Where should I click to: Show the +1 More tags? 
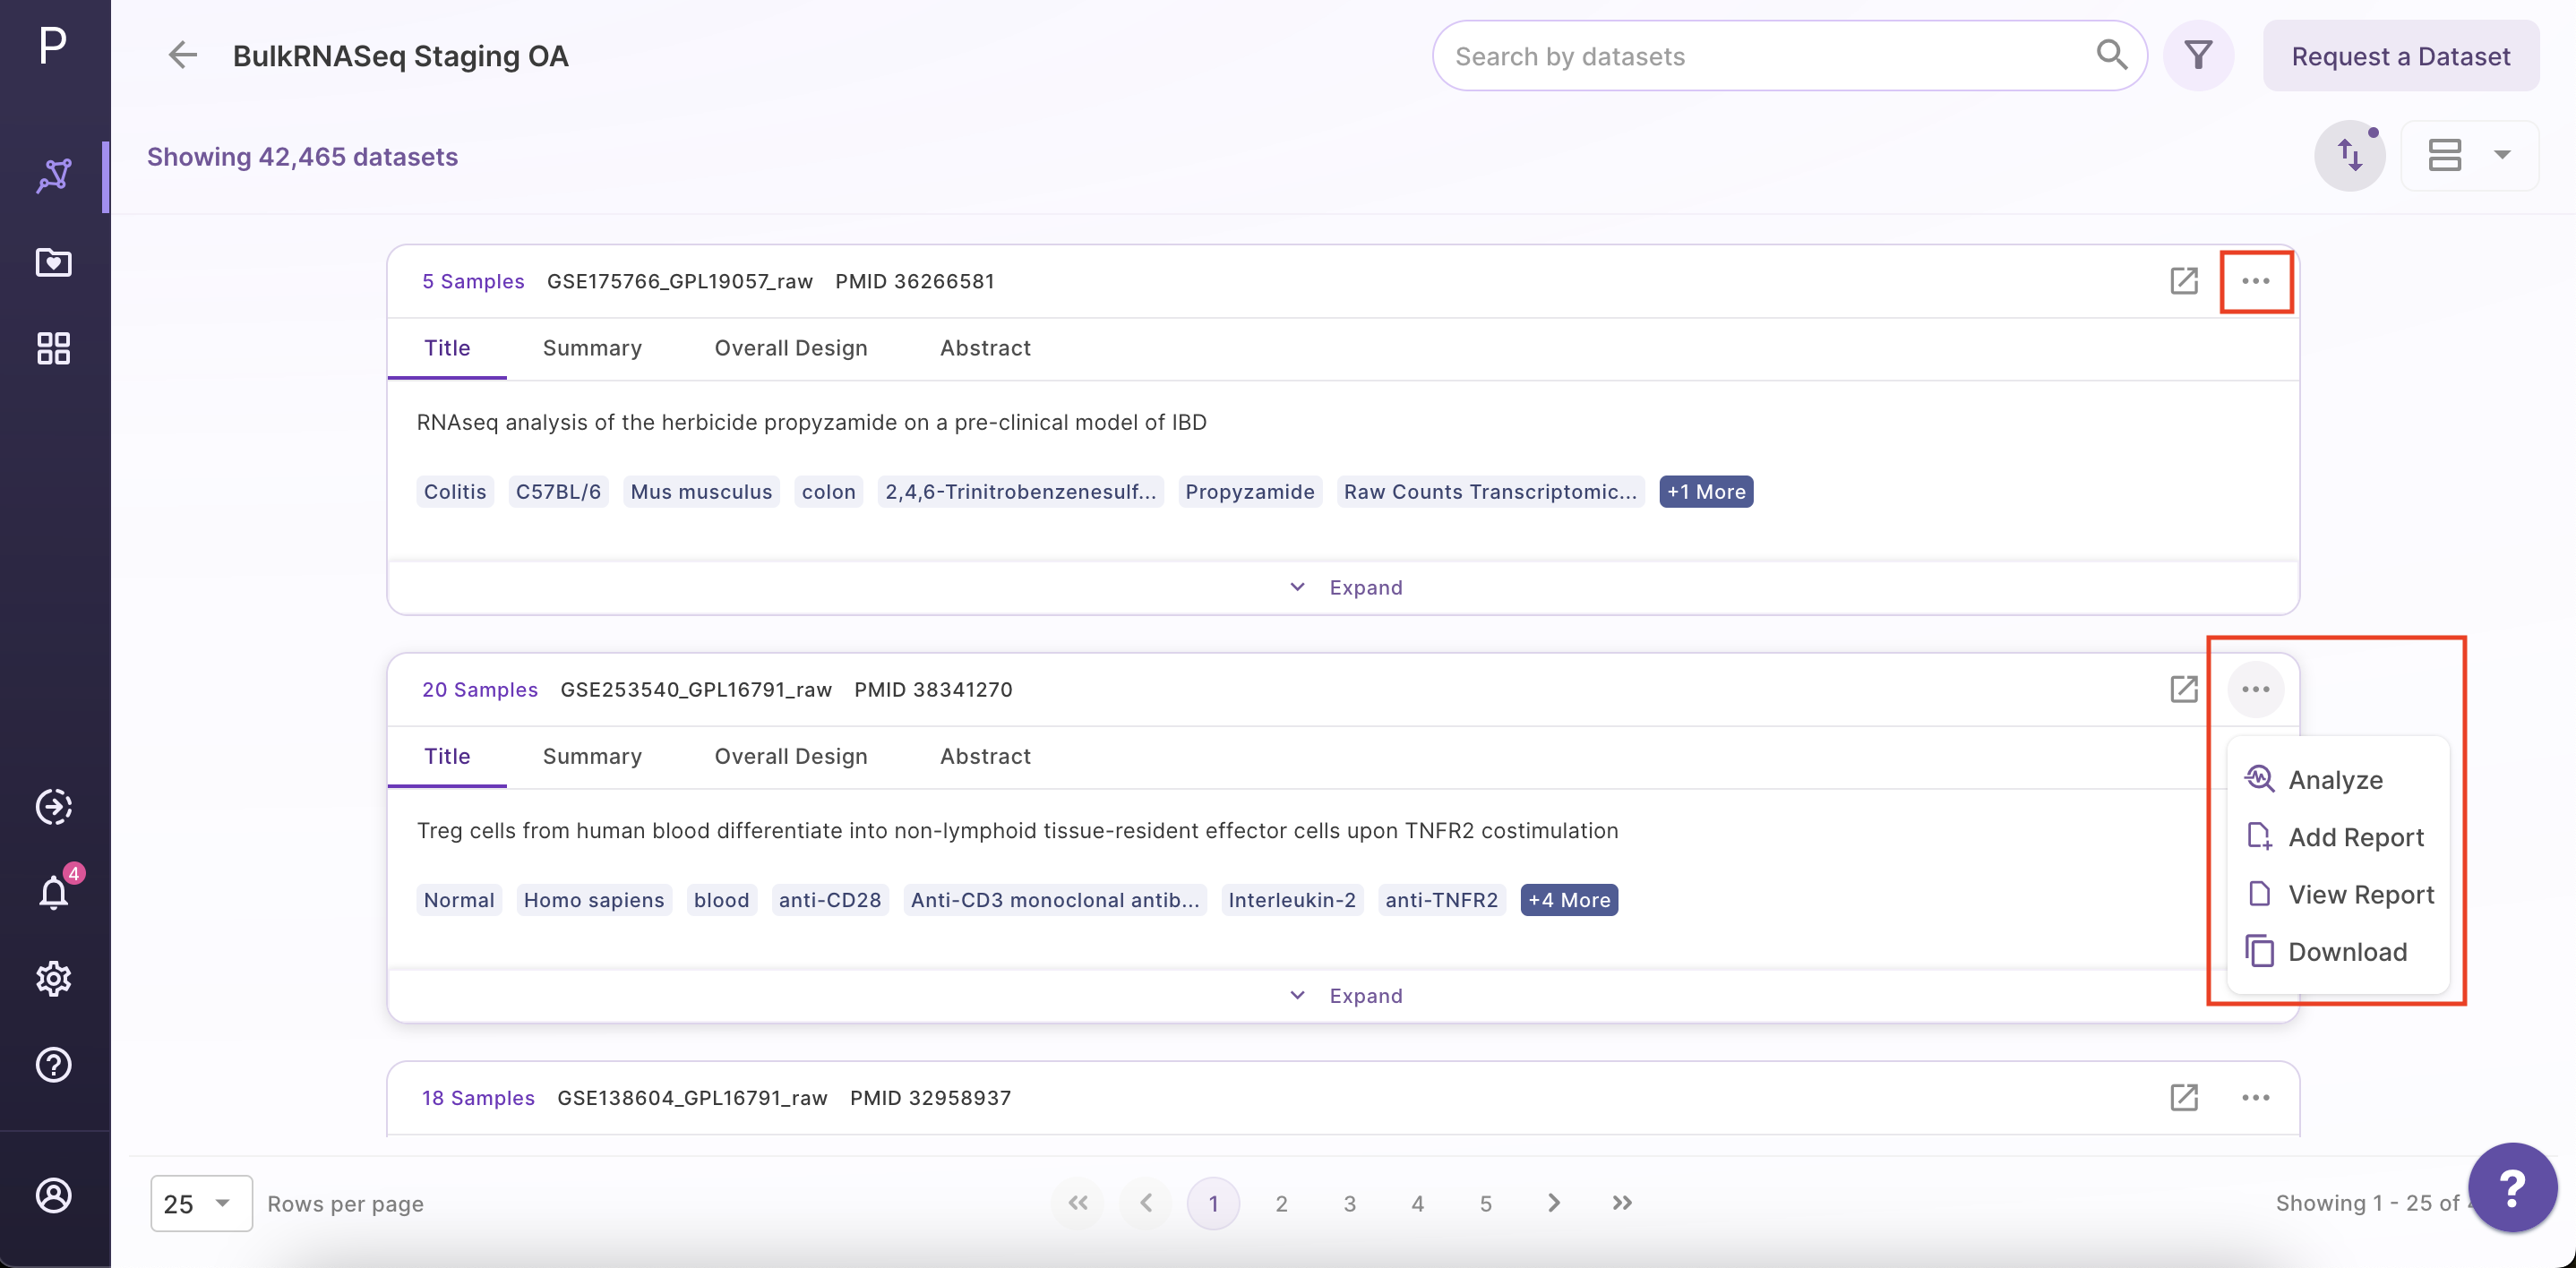pyautogui.click(x=1706, y=491)
